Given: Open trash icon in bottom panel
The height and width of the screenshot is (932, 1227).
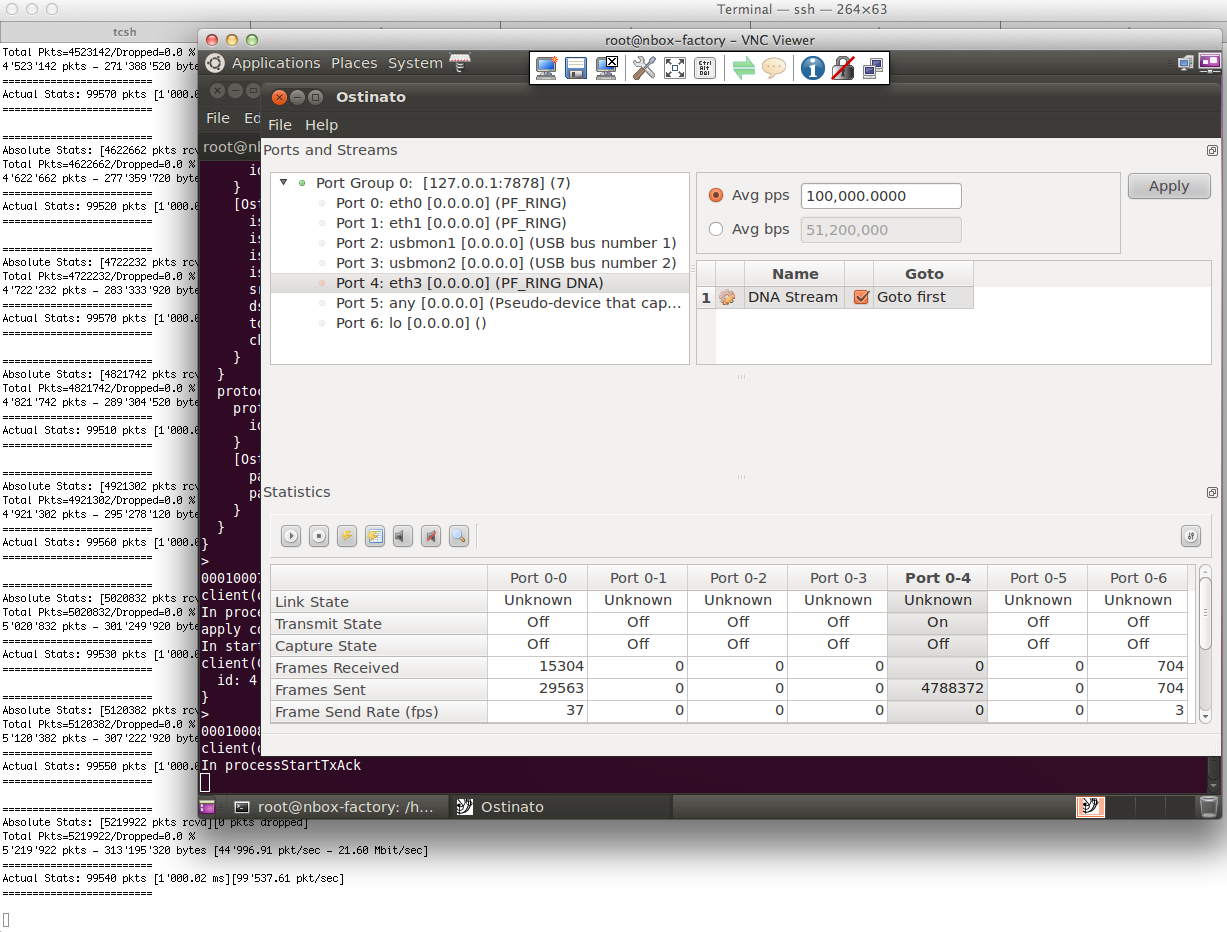Looking at the screenshot, I should coord(1209,806).
